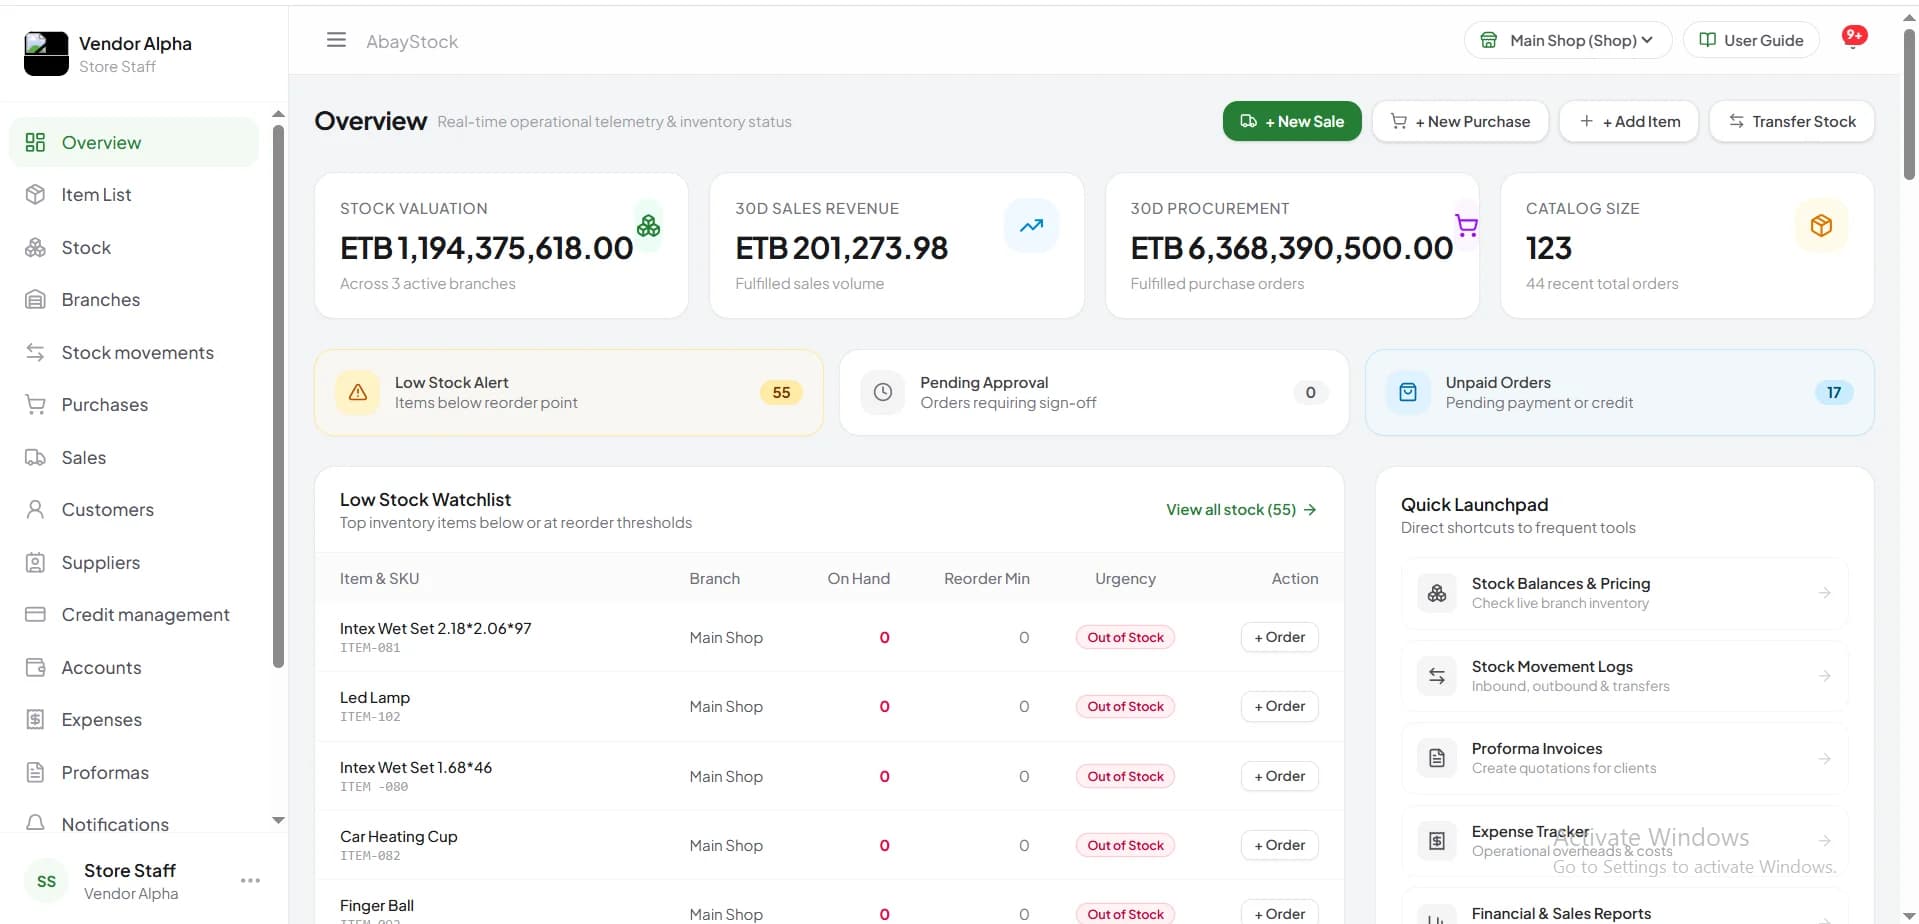Click the Accounts wallet icon in sidebar
This screenshot has width=1919, height=924.
[35, 667]
